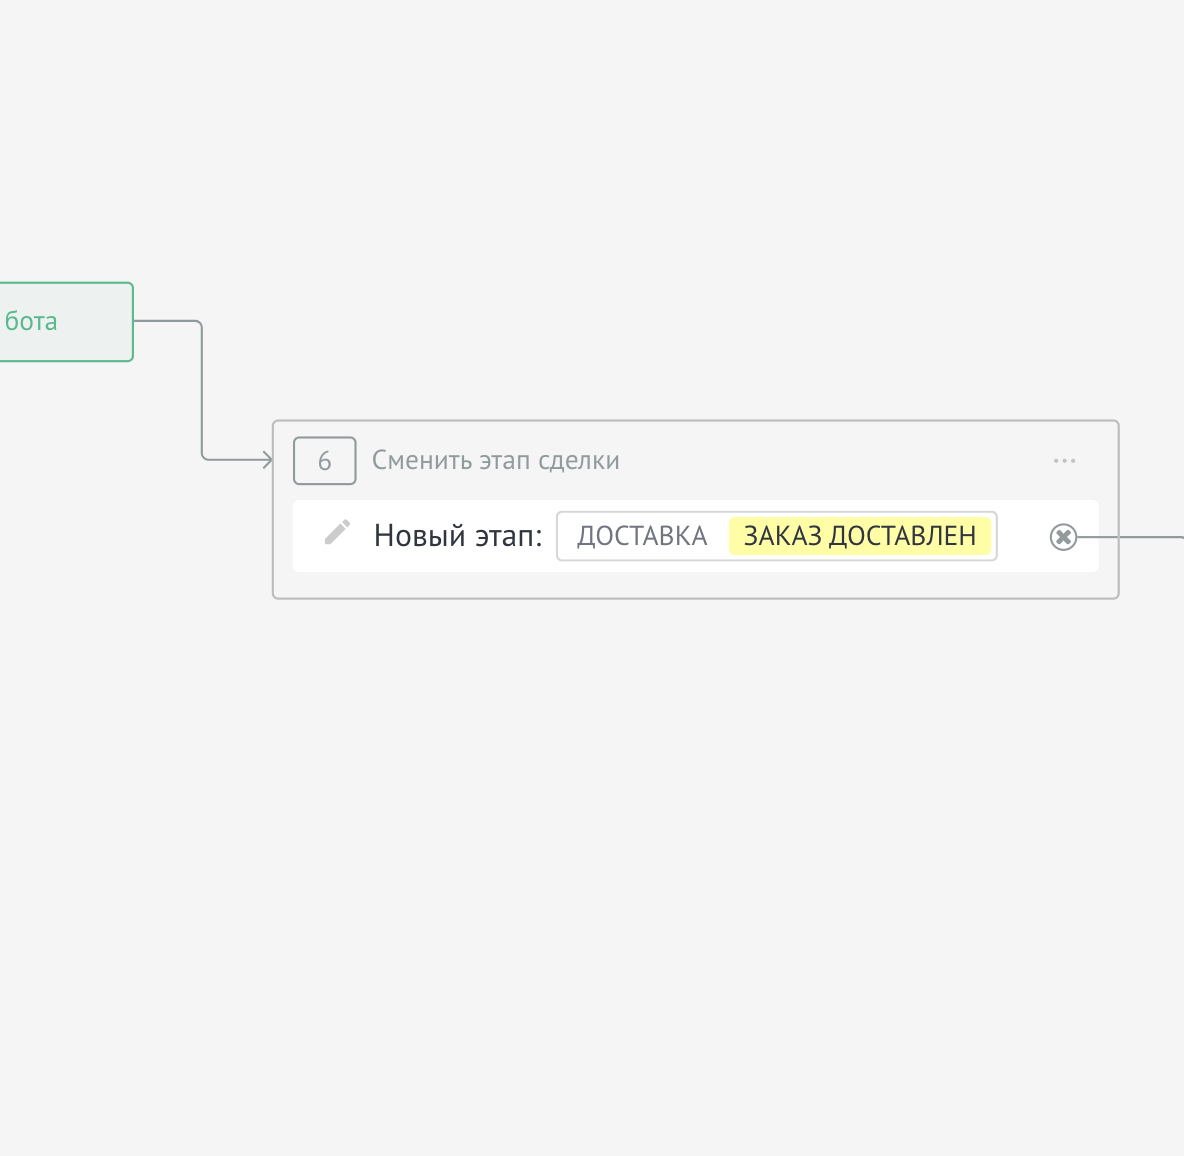This screenshot has width=1184, height=1156.
Task: Open the three-dot options menu of step 6
Action: coord(1064,461)
